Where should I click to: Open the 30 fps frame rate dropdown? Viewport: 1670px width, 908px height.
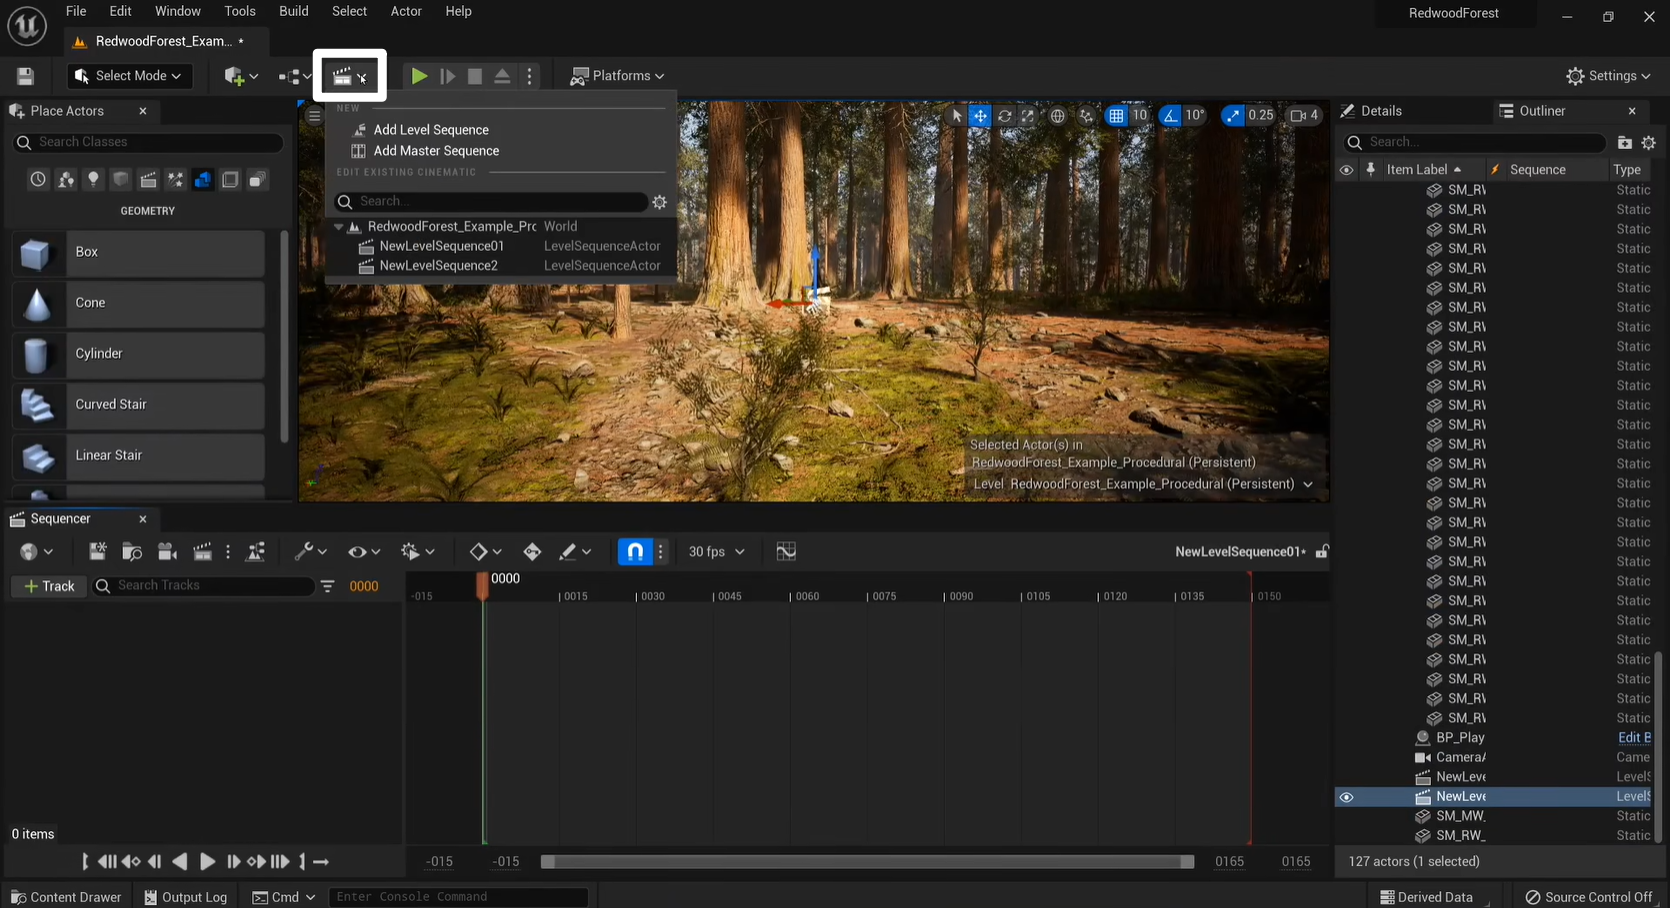tap(716, 552)
